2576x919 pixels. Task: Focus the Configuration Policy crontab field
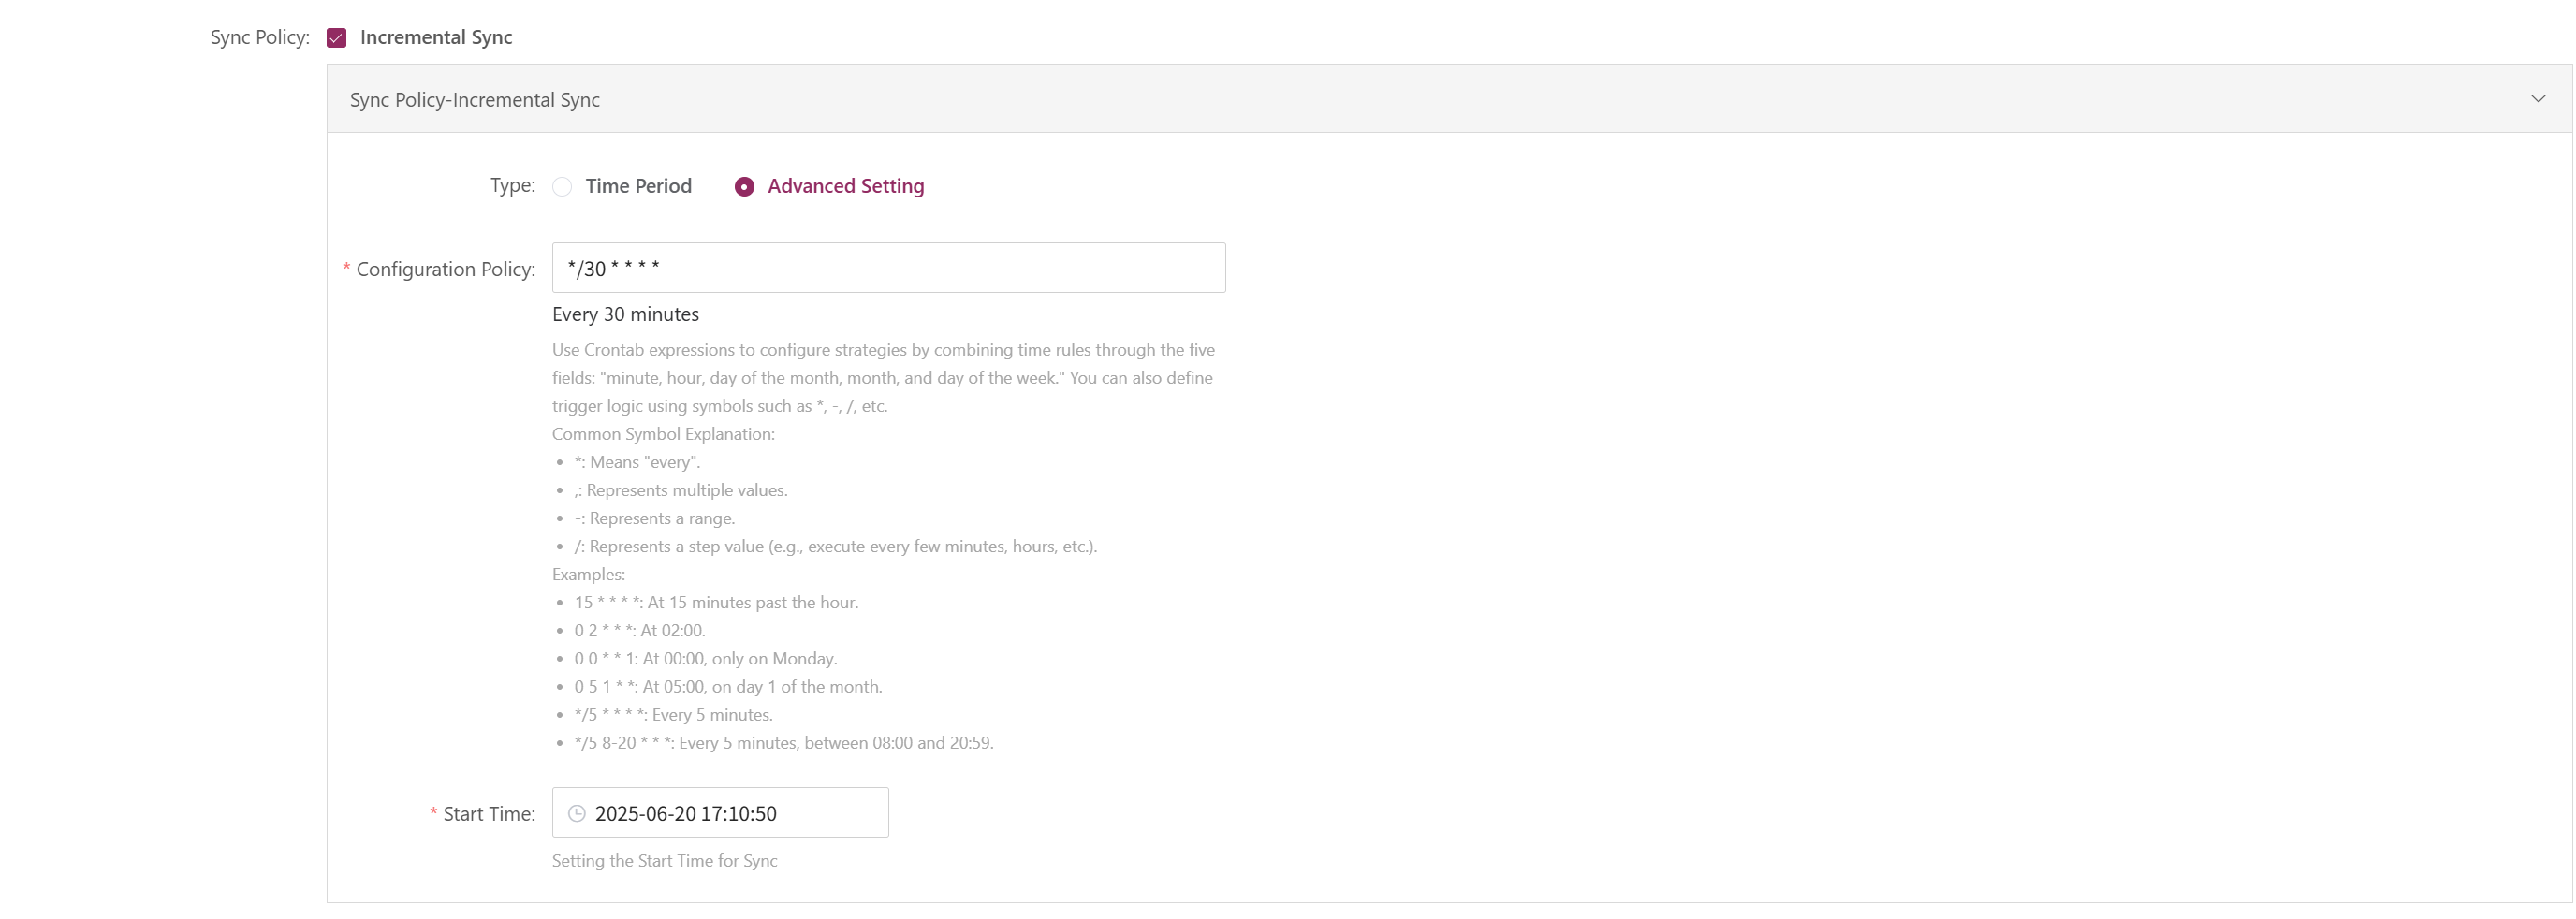888,268
